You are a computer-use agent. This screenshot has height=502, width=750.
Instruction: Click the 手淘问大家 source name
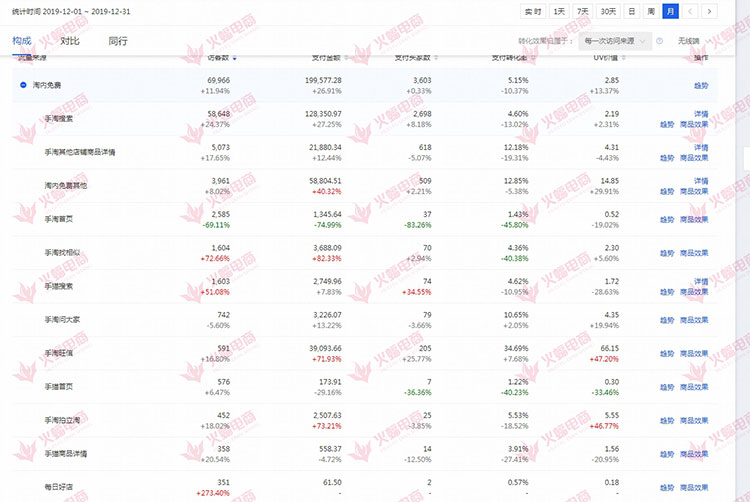click(x=62, y=319)
